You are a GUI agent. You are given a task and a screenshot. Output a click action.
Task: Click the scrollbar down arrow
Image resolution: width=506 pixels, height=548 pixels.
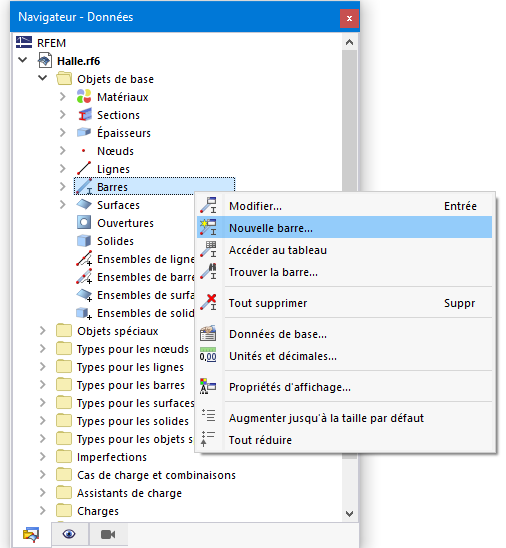(x=349, y=513)
